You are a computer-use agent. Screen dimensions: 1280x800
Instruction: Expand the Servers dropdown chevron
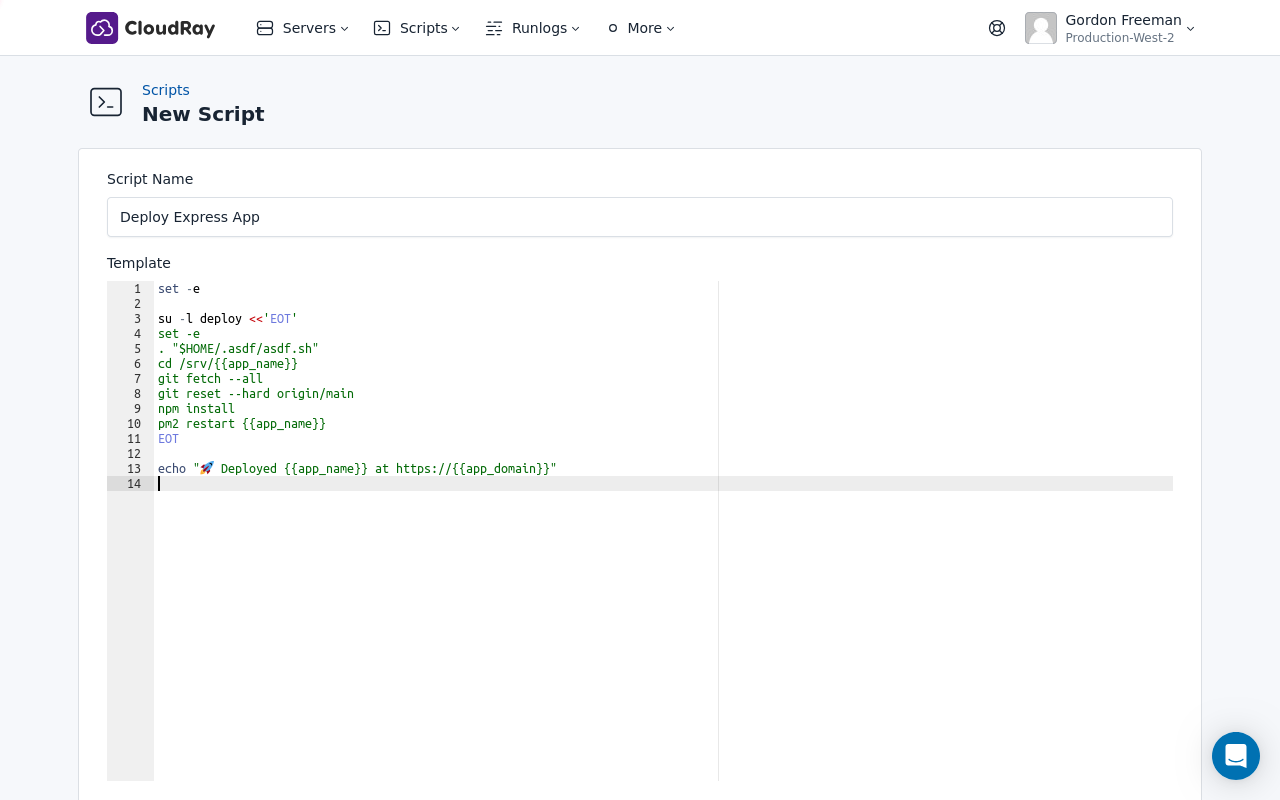click(x=345, y=29)
